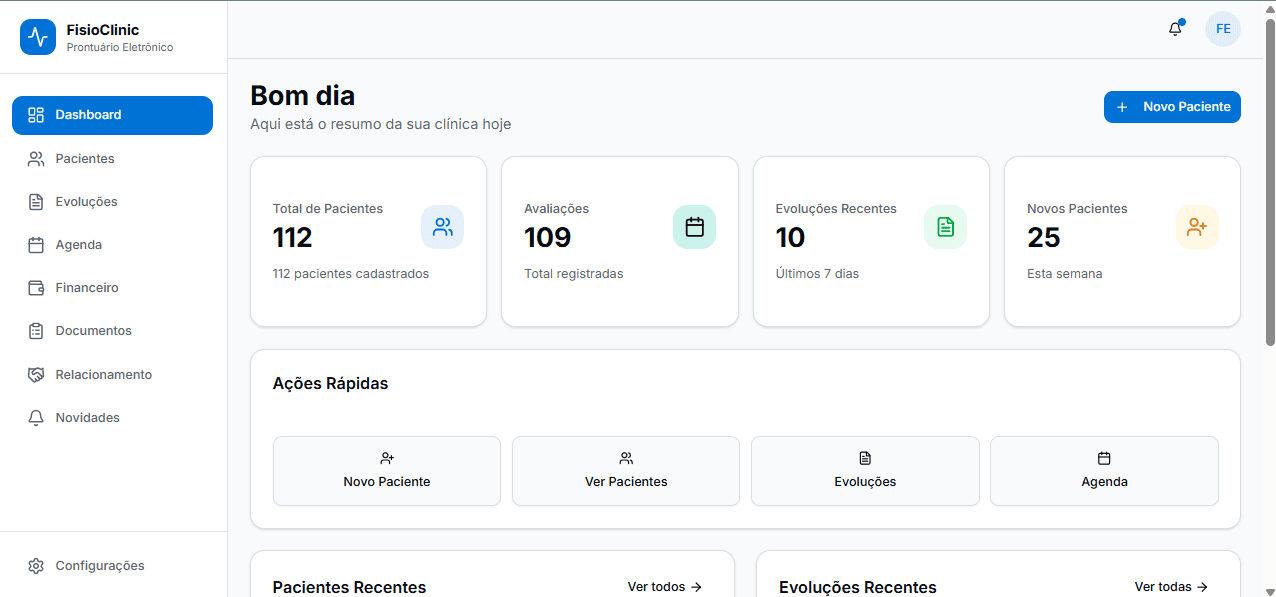1276x597 pixels.
Task: Click the Pacientes Recentes heading
Action: coord(350,588)
